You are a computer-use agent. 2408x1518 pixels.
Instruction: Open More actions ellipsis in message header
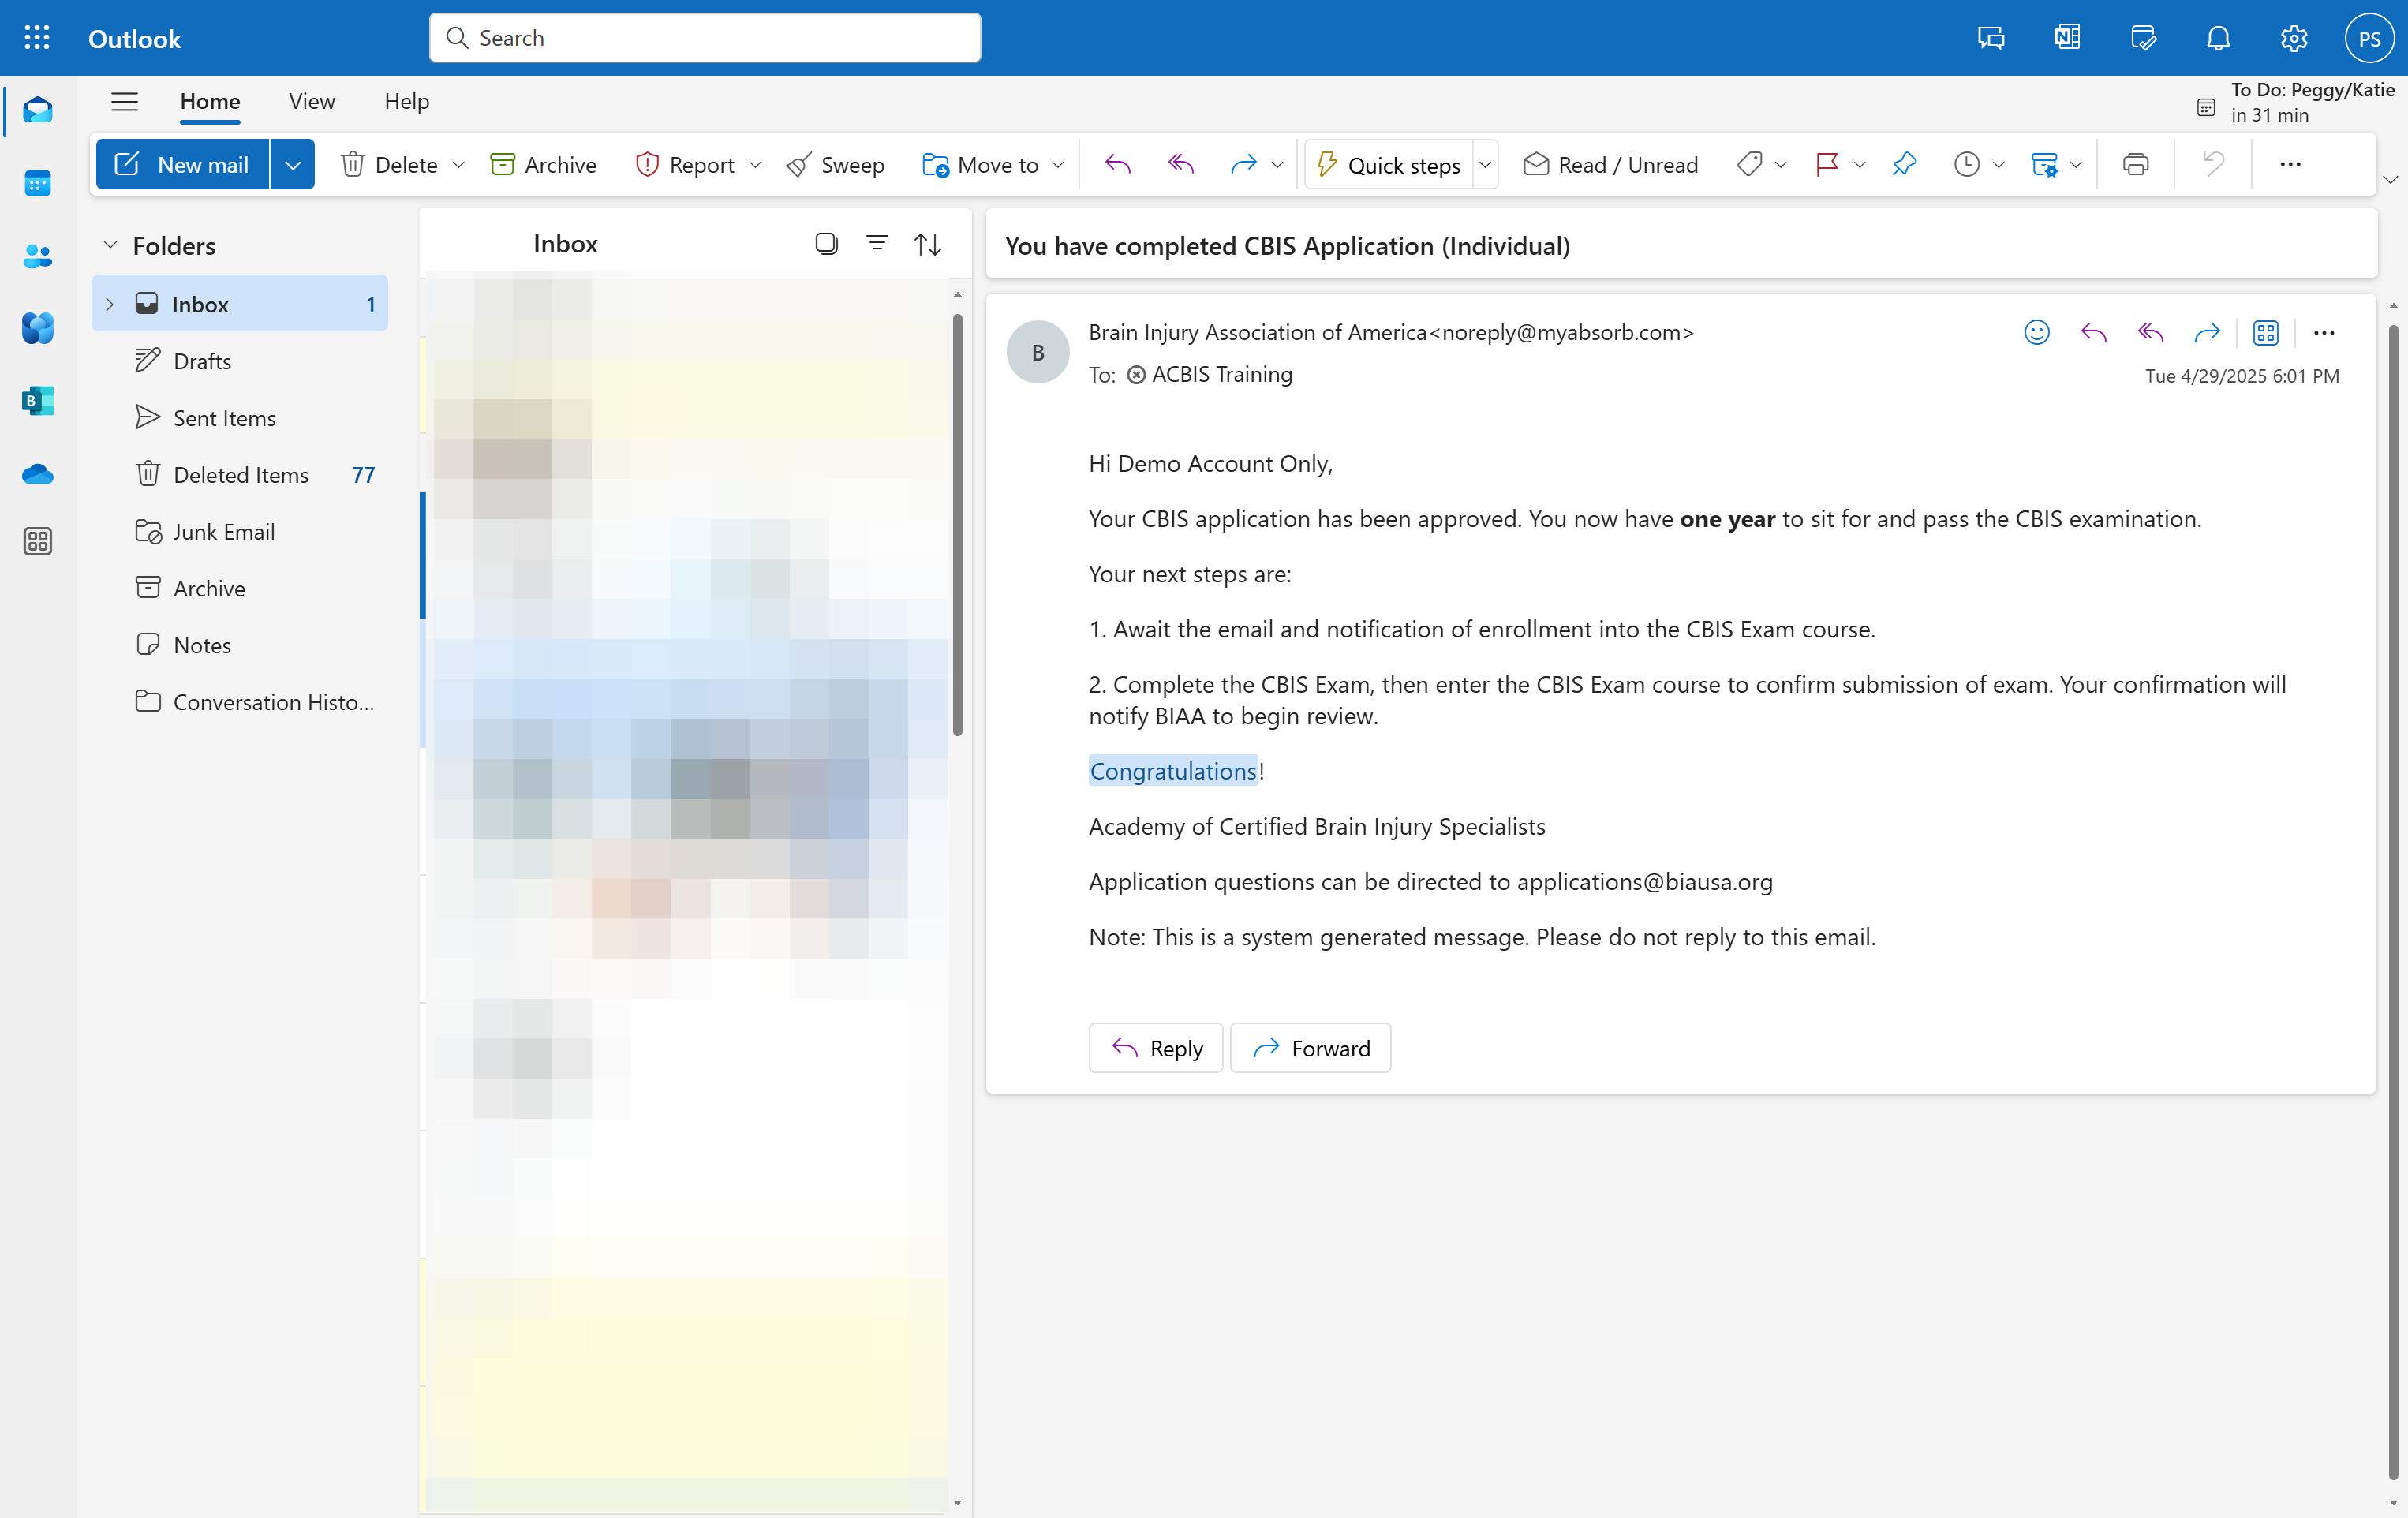point(2323,332)
